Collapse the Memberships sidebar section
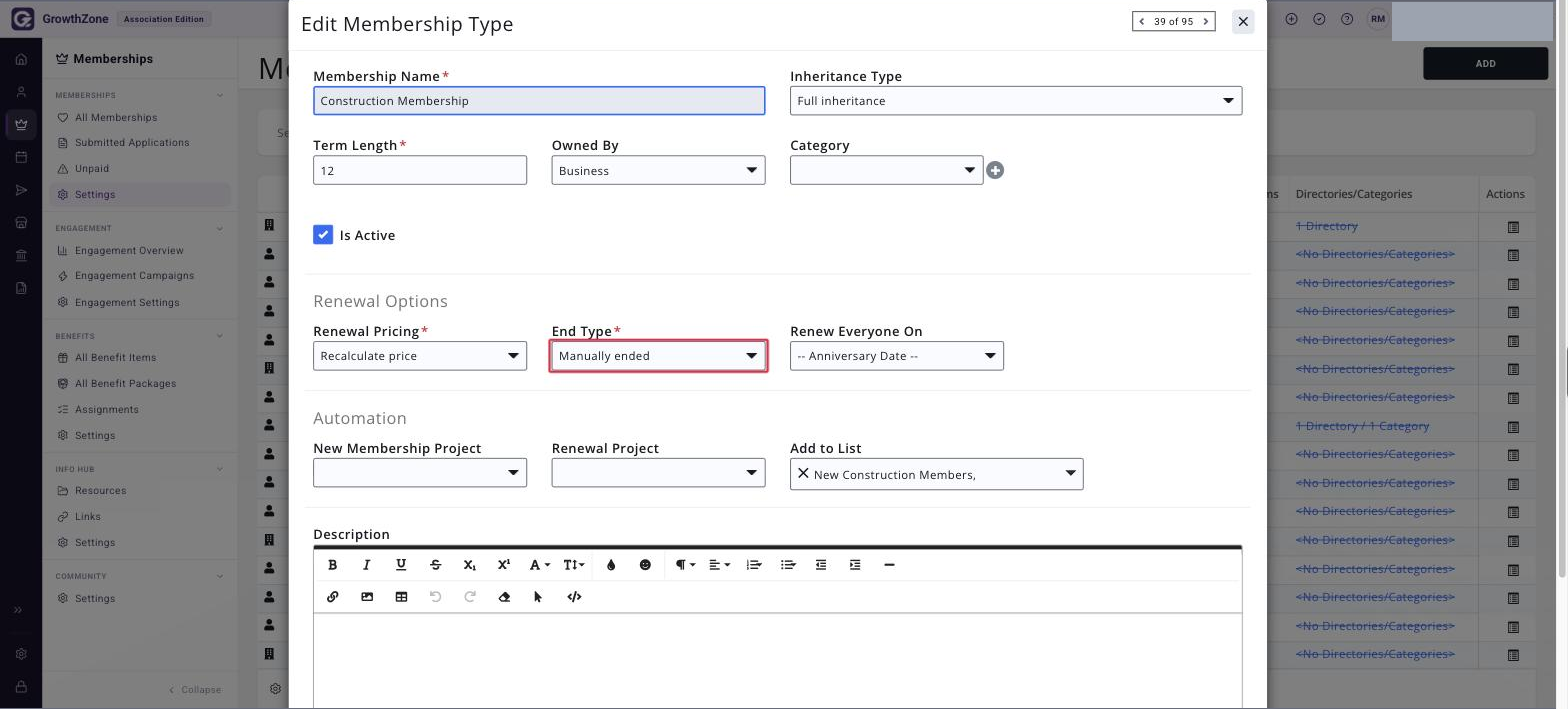Image resolution: width=1568 pixels, height=709 pixels. tap(220, 95)
